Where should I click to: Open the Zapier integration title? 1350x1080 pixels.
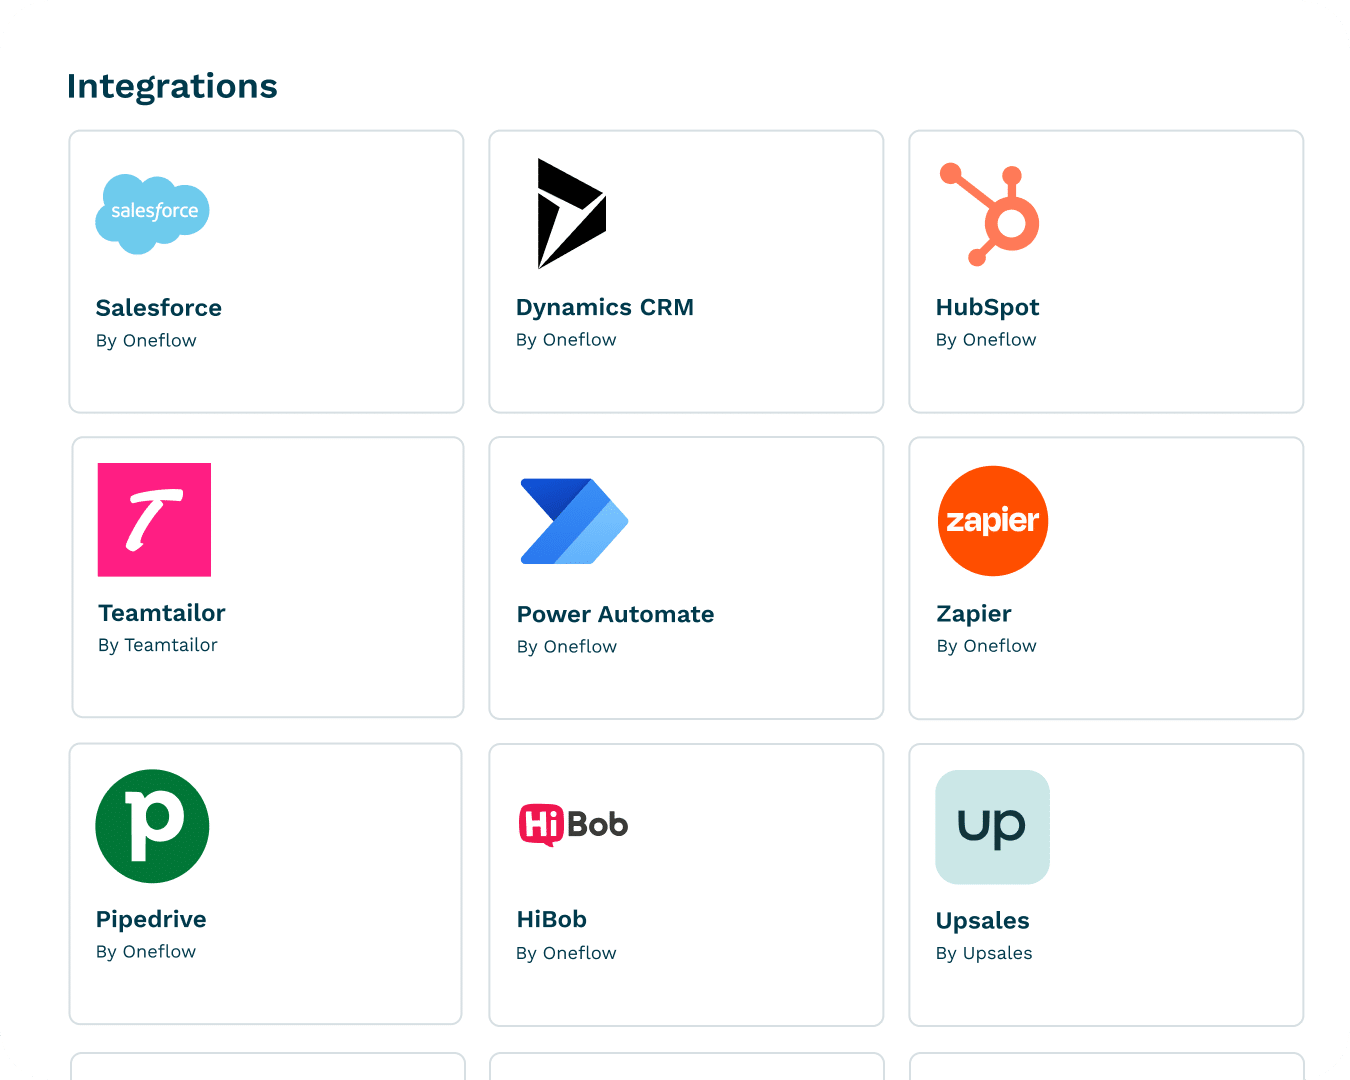[973, 614]
